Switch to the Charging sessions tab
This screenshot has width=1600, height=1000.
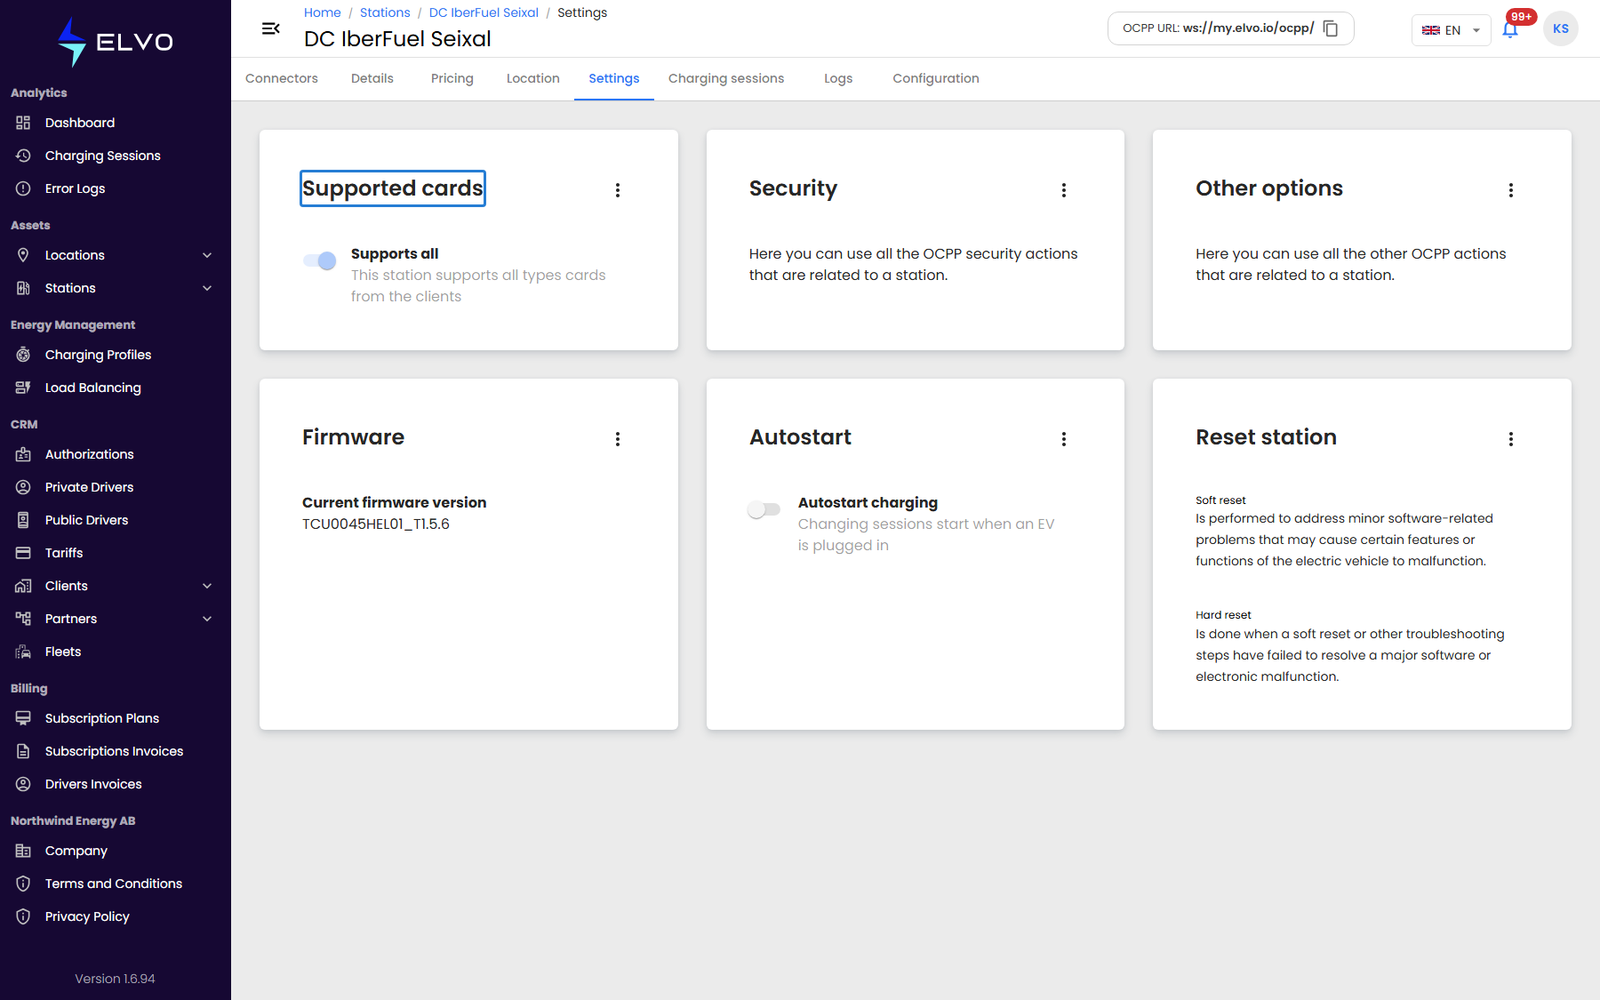pyautogui.click(x=726, y=79)
